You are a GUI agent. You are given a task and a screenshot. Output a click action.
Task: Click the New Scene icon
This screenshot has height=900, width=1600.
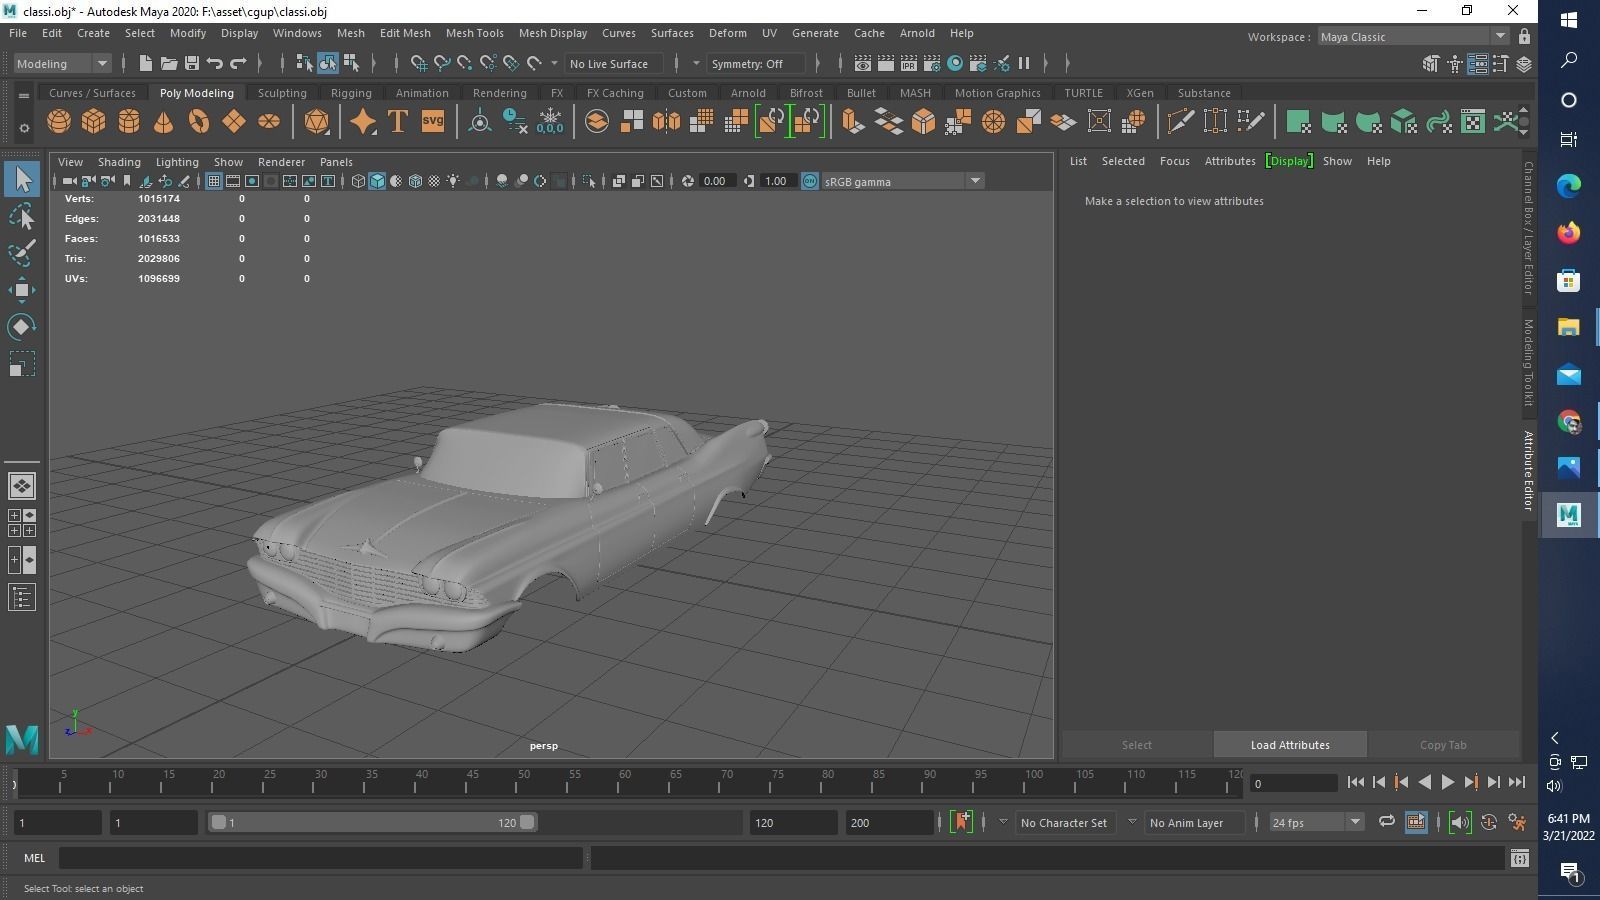pos(146,63)
